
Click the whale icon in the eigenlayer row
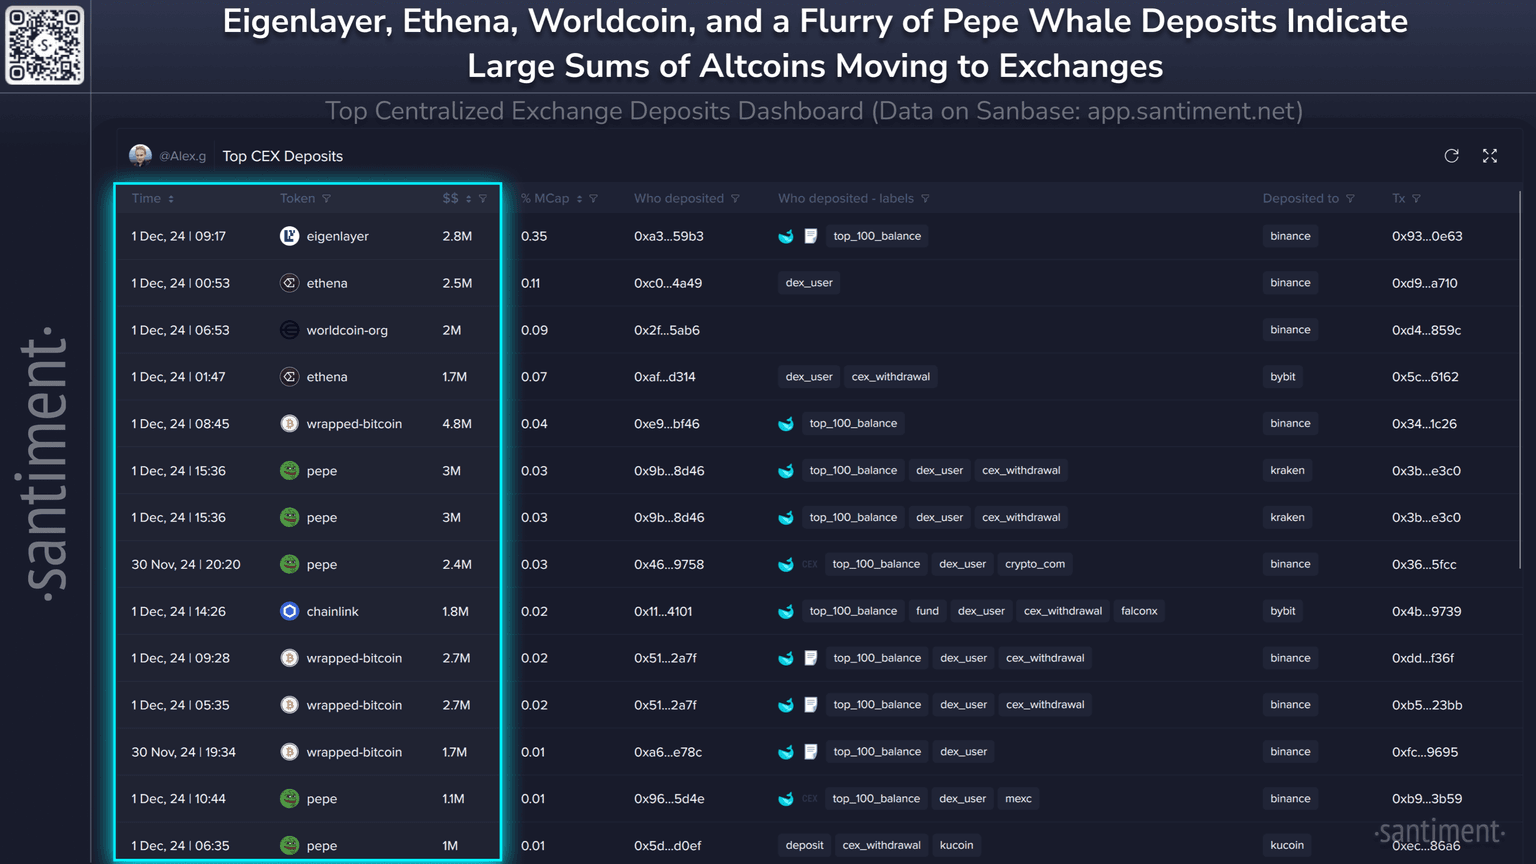(786, 236)
